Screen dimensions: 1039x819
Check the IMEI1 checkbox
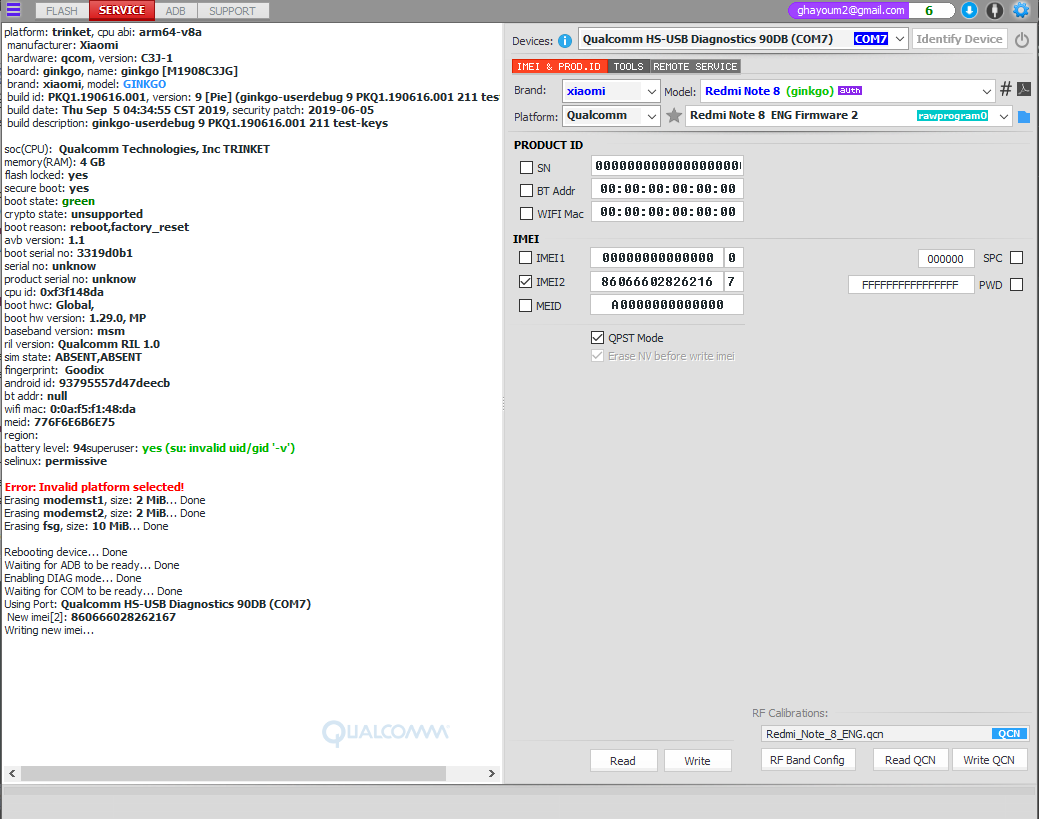tap(525, 258)
